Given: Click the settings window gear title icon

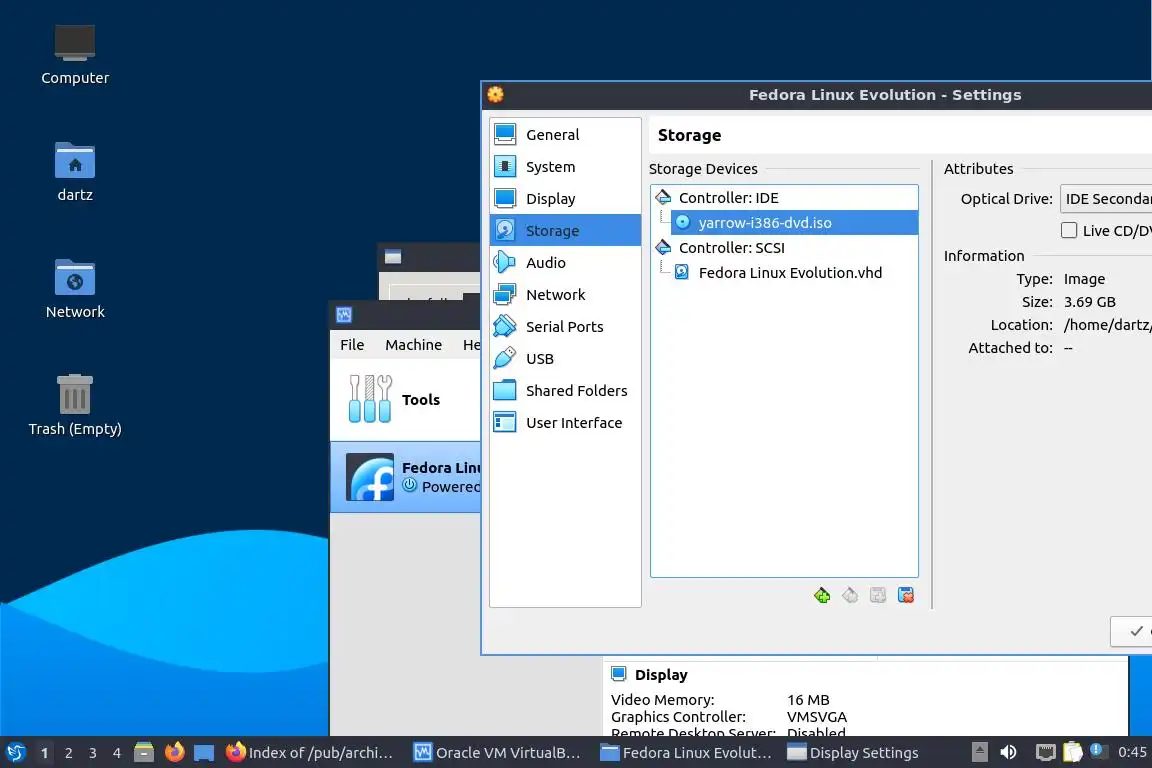Looking at the screenshot, I should tap(496, 95).
